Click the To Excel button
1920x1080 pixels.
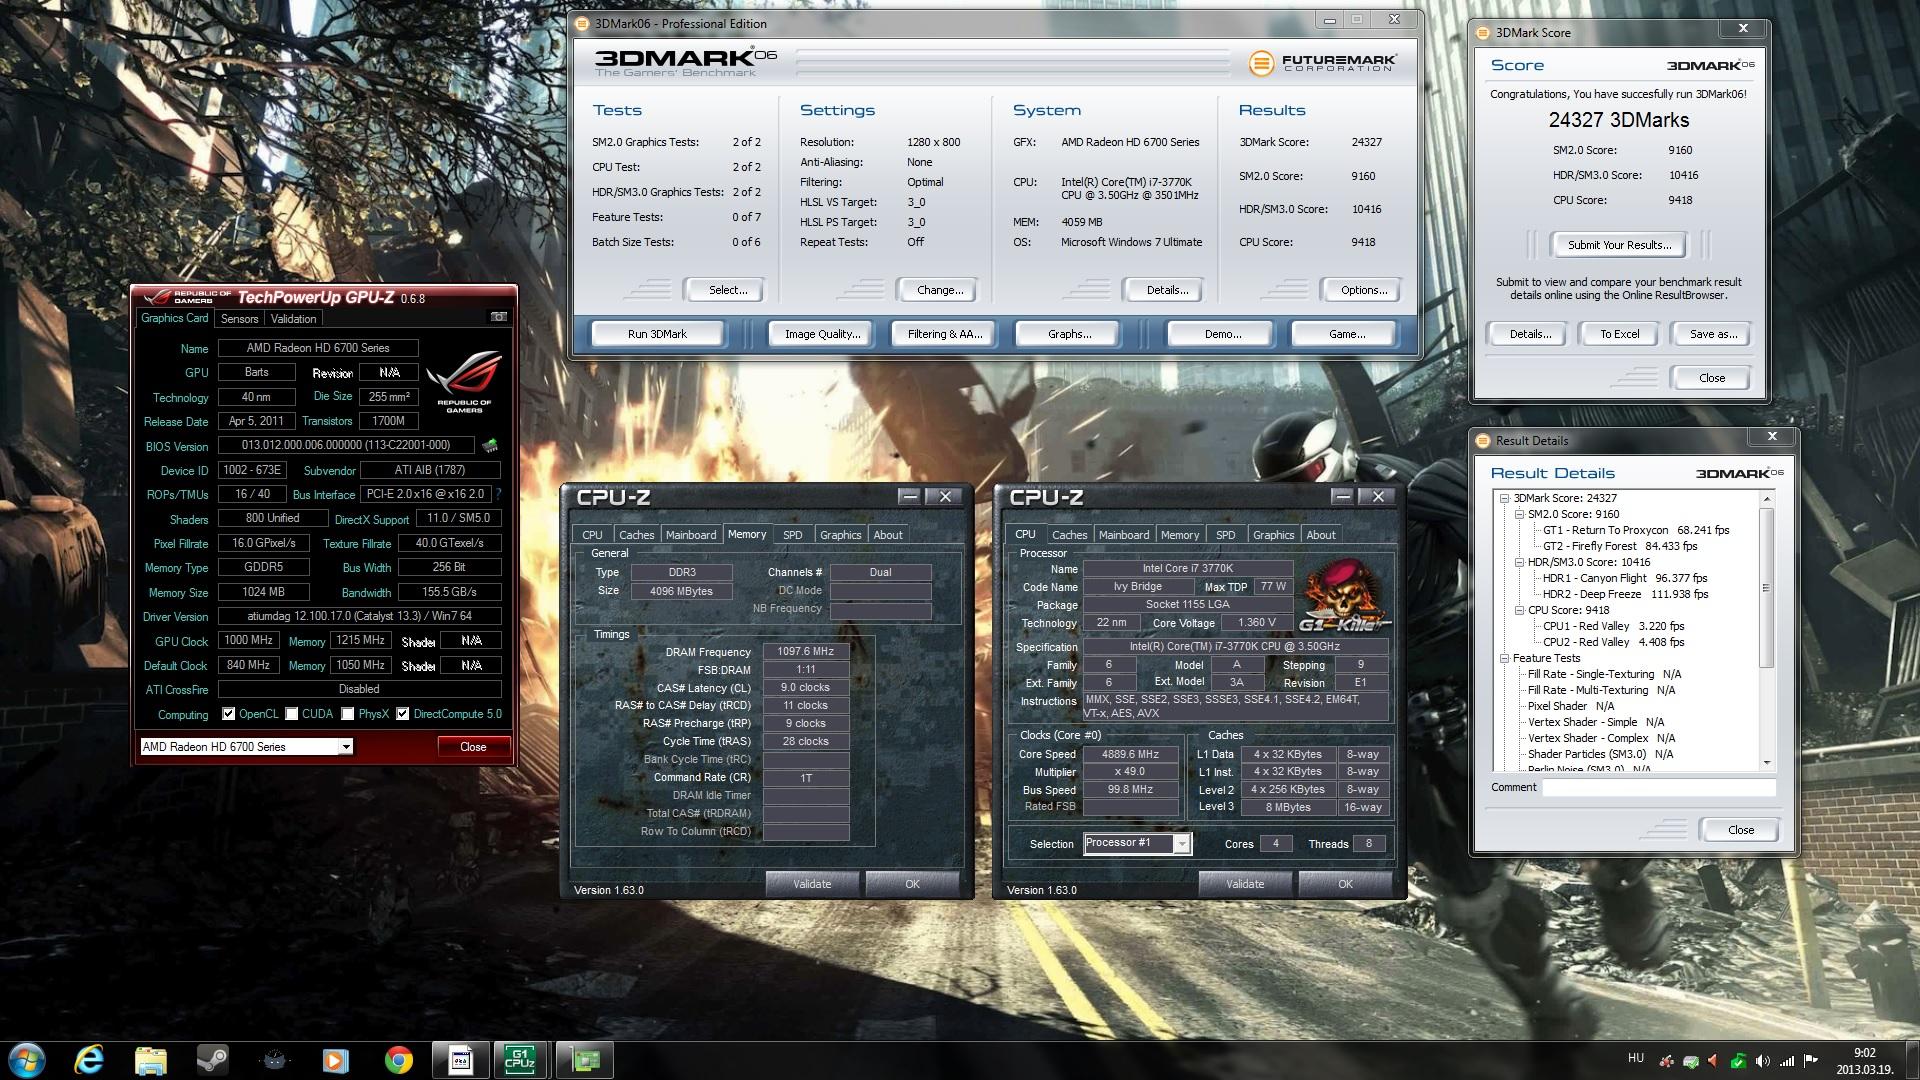(x=1619, y=334)
